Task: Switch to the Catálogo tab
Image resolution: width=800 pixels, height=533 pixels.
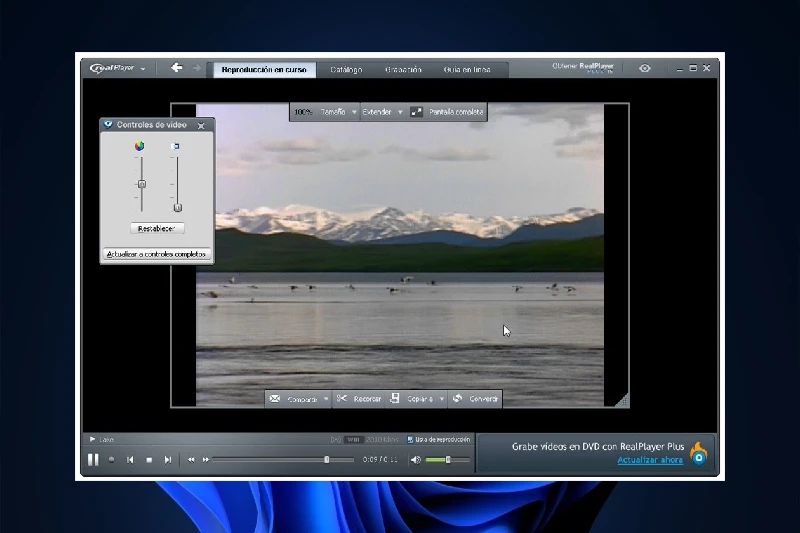Action: 346,70
